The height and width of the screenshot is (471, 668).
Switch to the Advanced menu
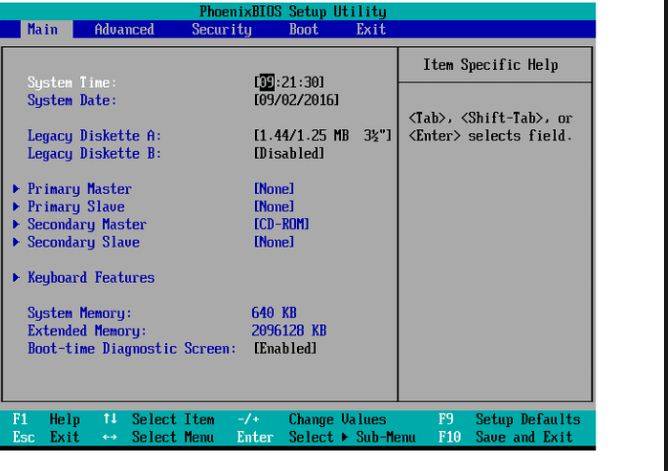[x=124, y=29]
